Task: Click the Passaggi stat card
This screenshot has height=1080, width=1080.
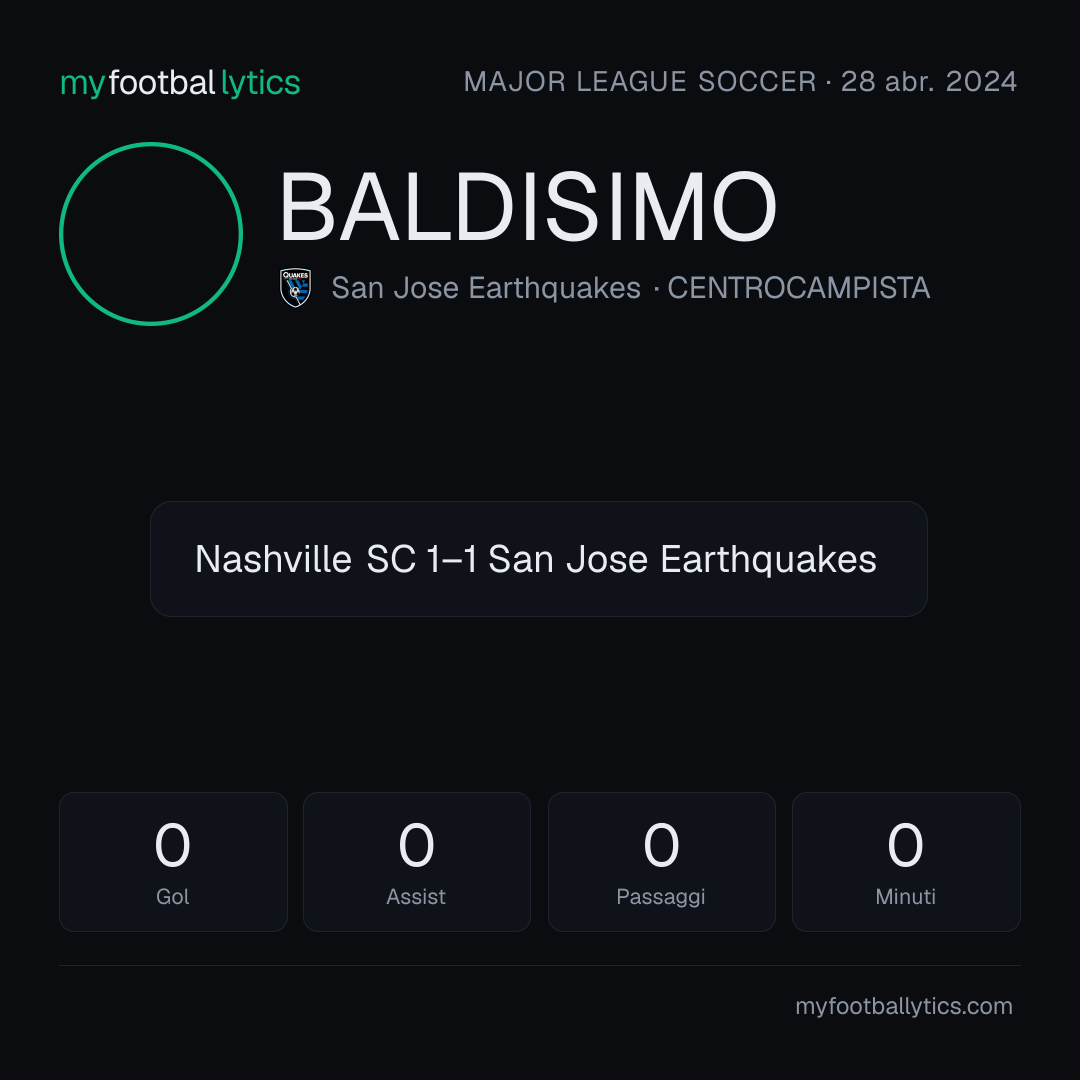Action: [661, 862]
